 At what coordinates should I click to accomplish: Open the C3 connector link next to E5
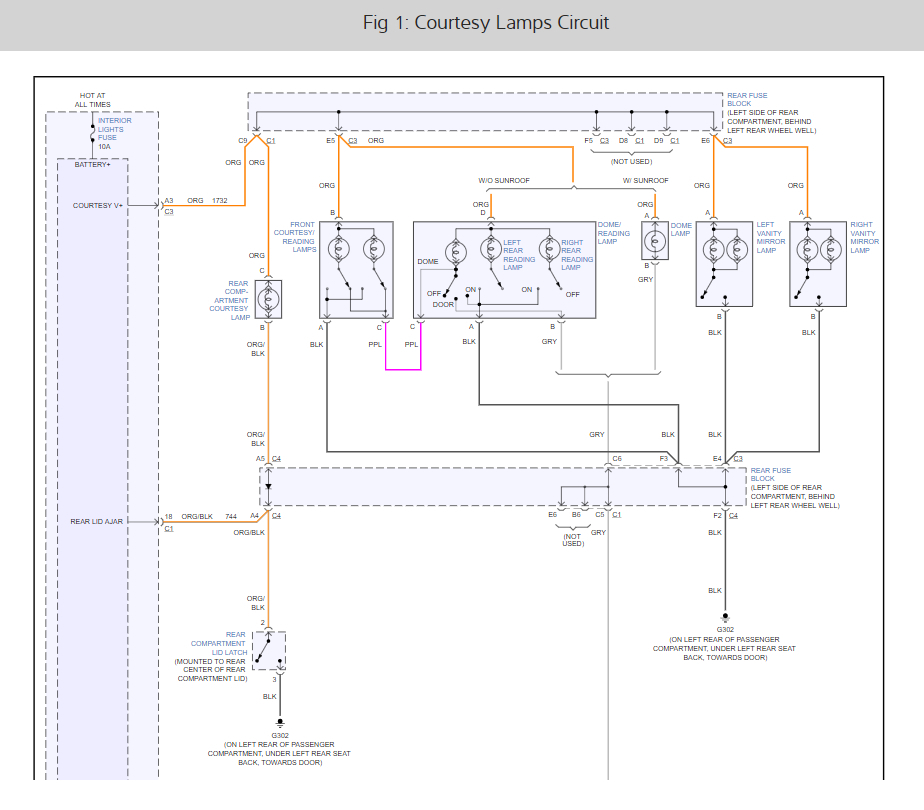click(352, 141)
